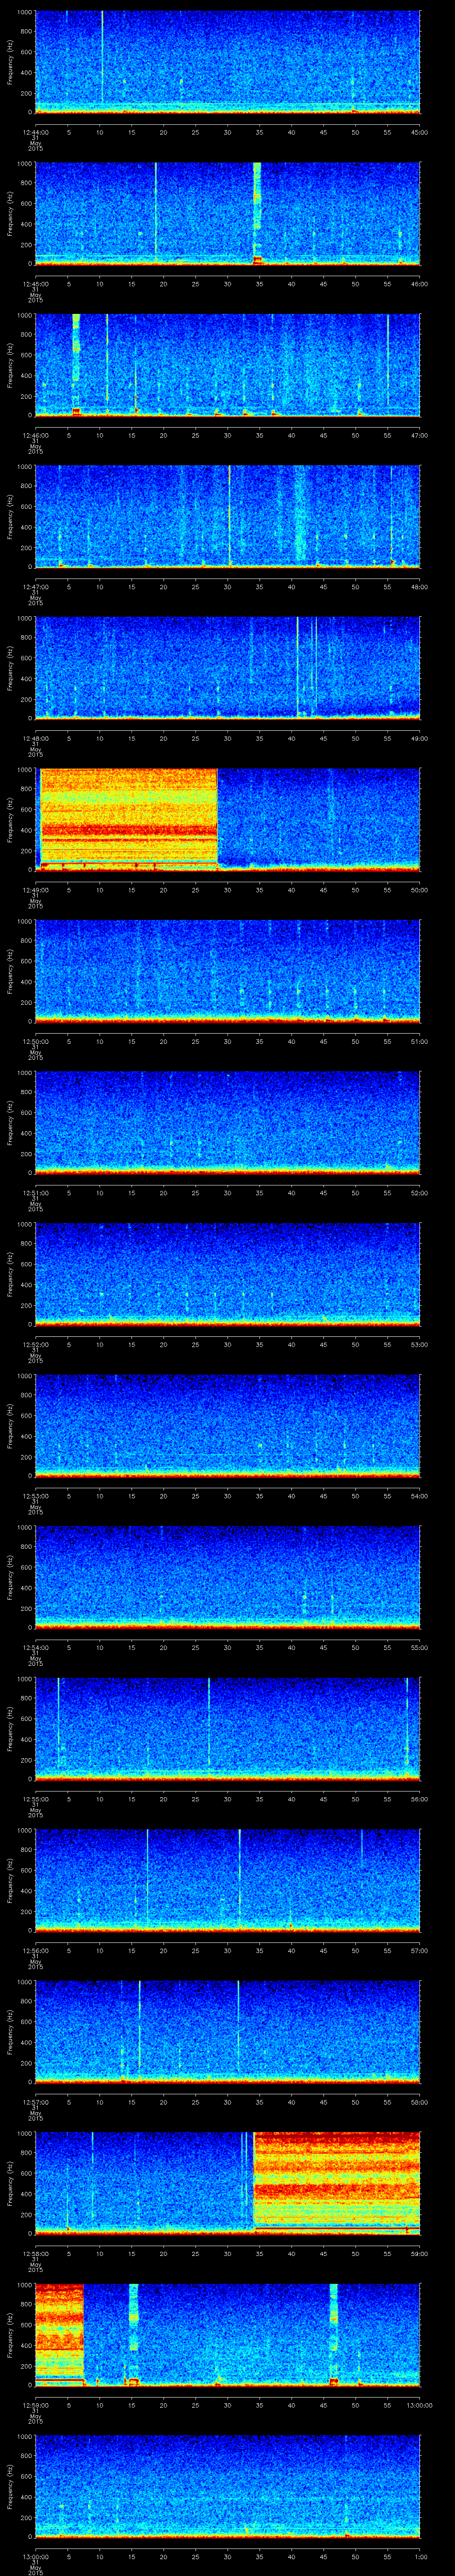Click the thin vertical line at 10 seconds in 12:44 panel
This screenshot has height=2576, width=455.
coord(102,55)
